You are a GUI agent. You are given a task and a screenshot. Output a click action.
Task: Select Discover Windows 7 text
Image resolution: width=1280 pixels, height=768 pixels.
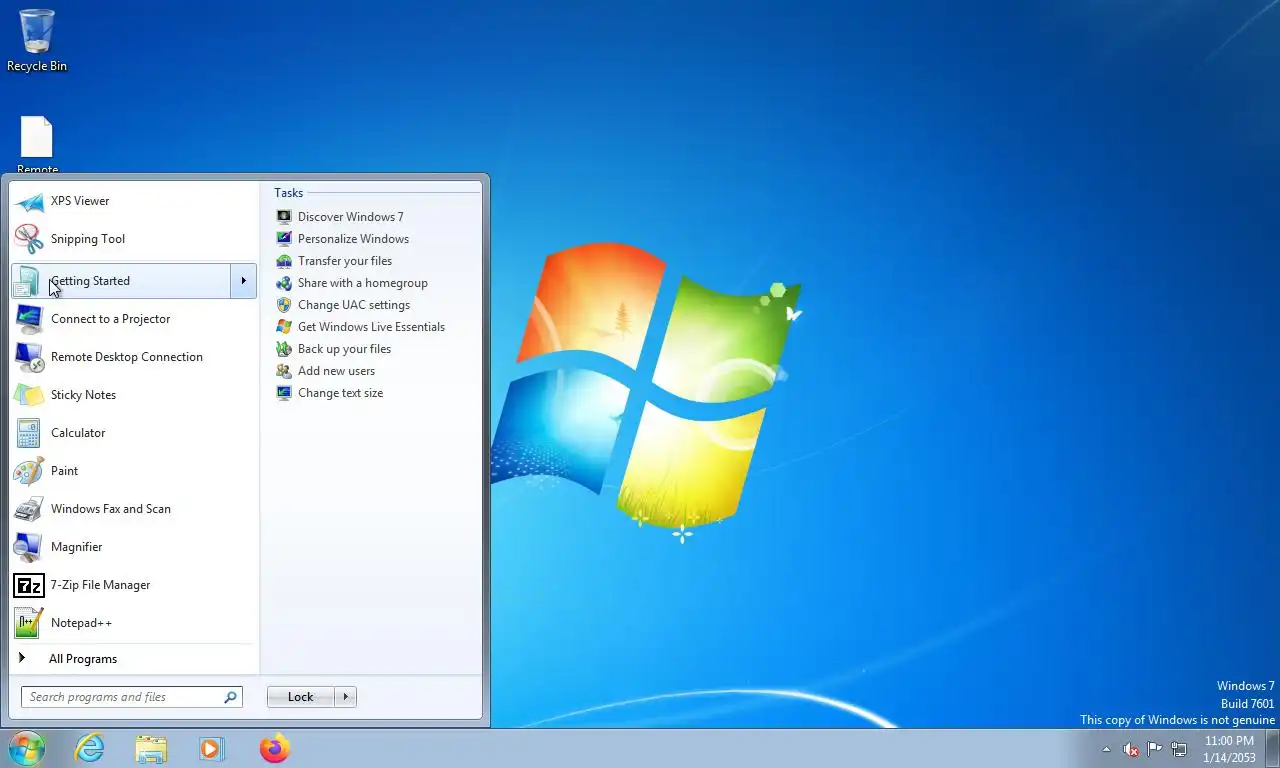click(351, 217)
